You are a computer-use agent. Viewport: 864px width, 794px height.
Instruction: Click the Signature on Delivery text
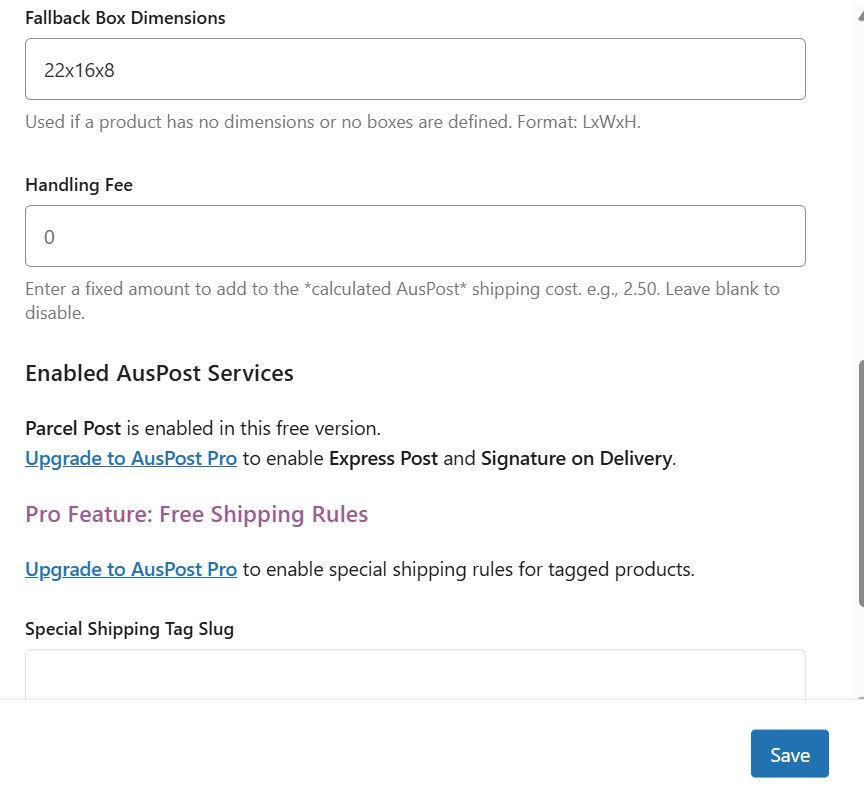(x=576, y=458)
